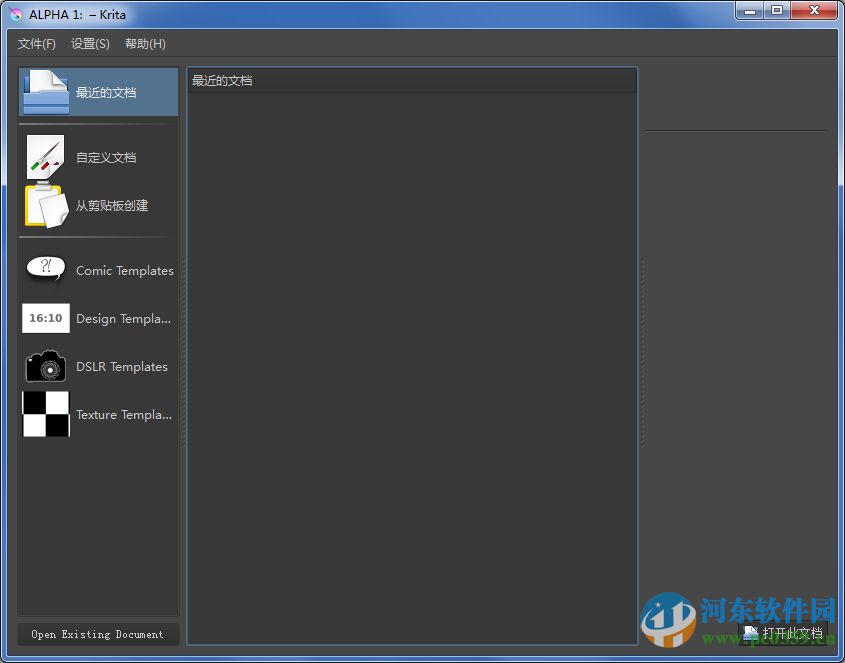Image resolution: width=845 pixels, height=663 pixels.
Task: Open the DSLR Templates camera icon
Action: click(x=44, y=365)
